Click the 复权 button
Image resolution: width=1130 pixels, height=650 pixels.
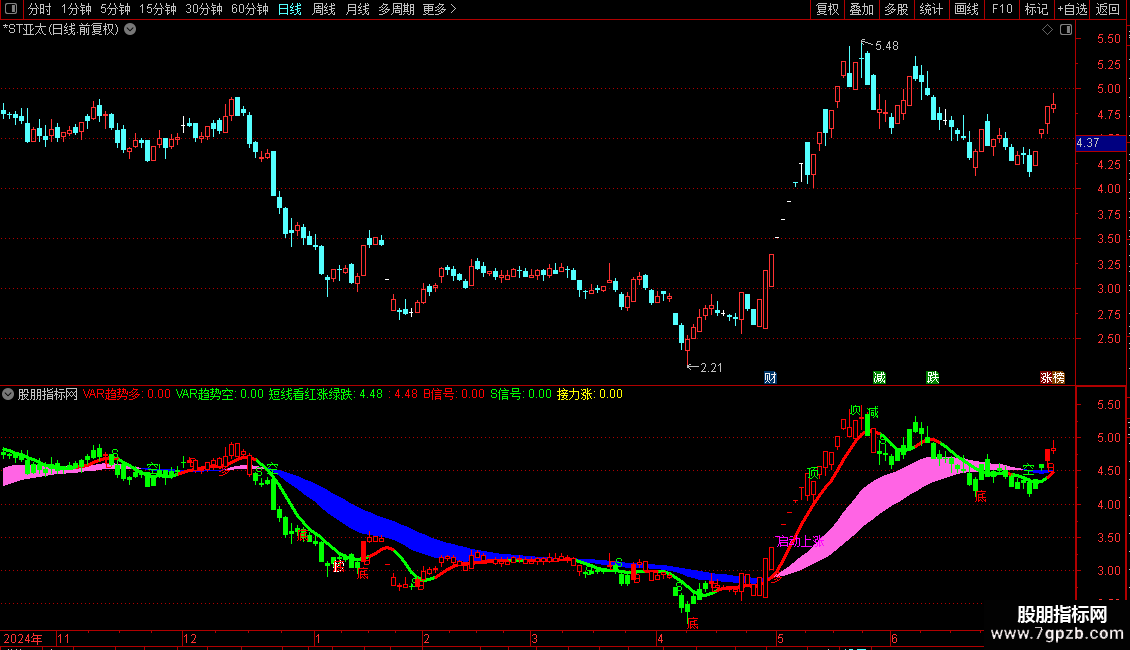[x=827, y=9]
